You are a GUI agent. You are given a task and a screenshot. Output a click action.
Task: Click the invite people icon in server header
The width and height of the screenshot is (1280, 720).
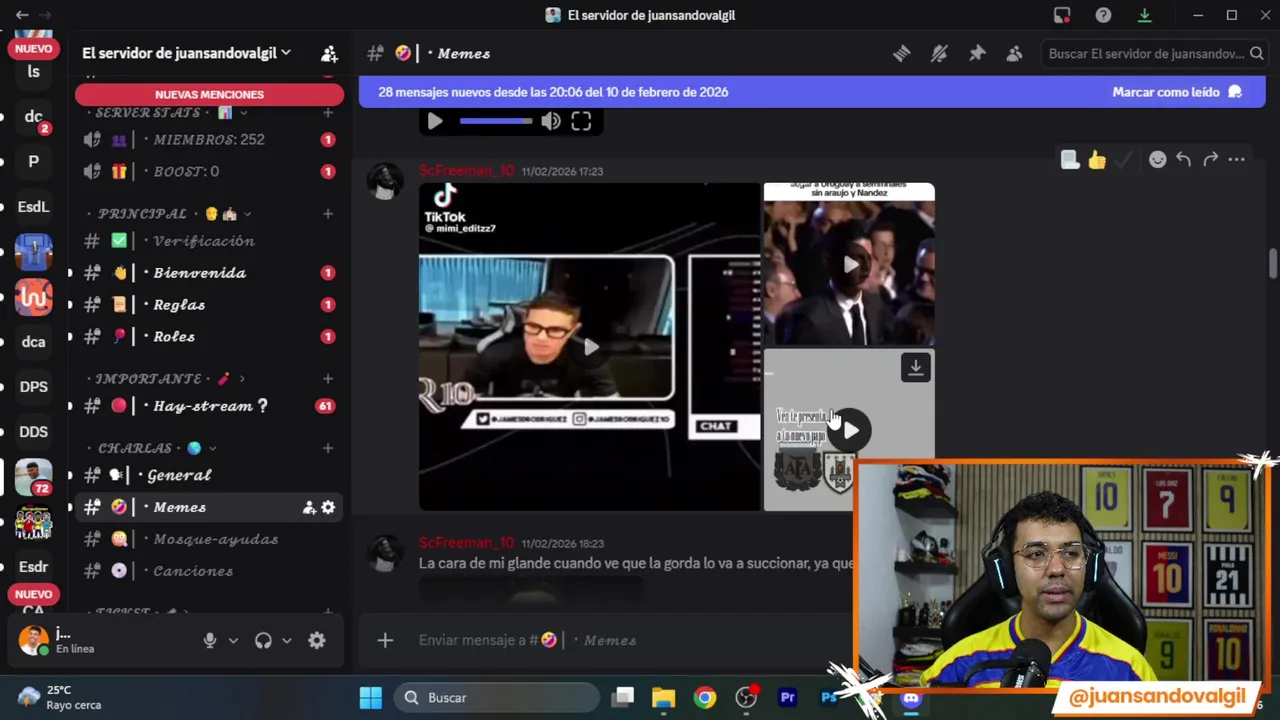(x=329, y=53)
